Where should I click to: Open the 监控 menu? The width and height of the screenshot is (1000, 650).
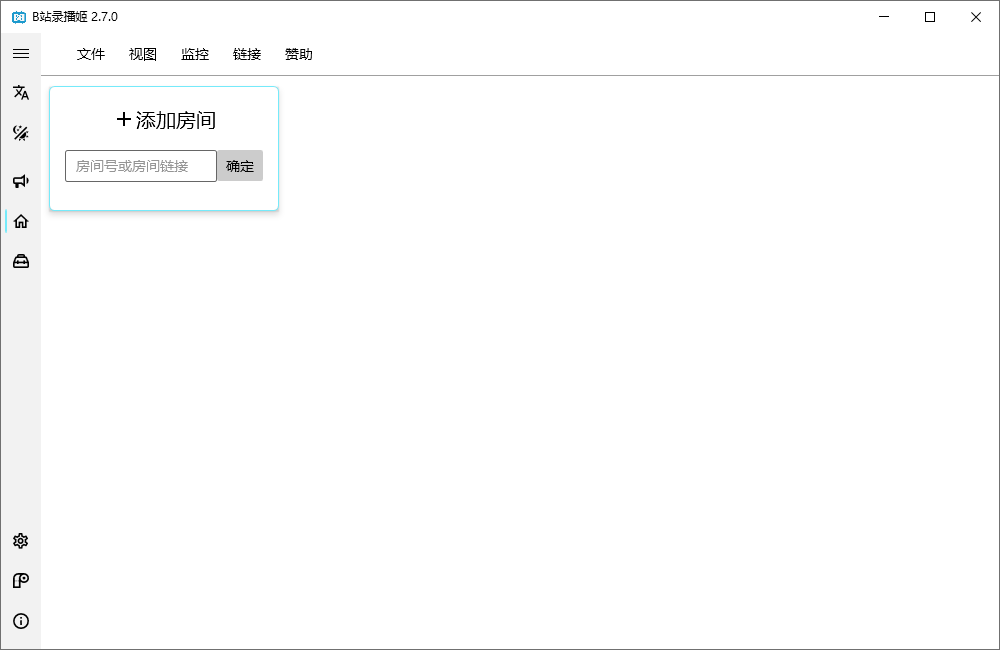coord(195,54)
